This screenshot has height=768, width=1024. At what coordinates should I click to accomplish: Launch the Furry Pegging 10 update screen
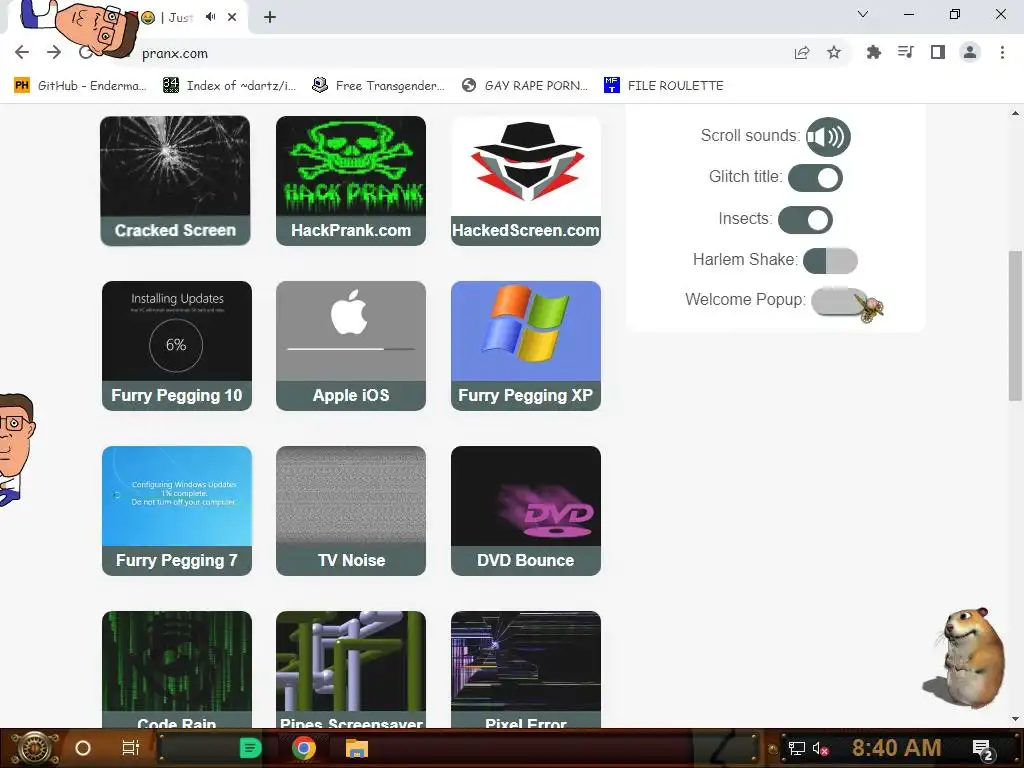pyautogui.click(x=176, y=345)
